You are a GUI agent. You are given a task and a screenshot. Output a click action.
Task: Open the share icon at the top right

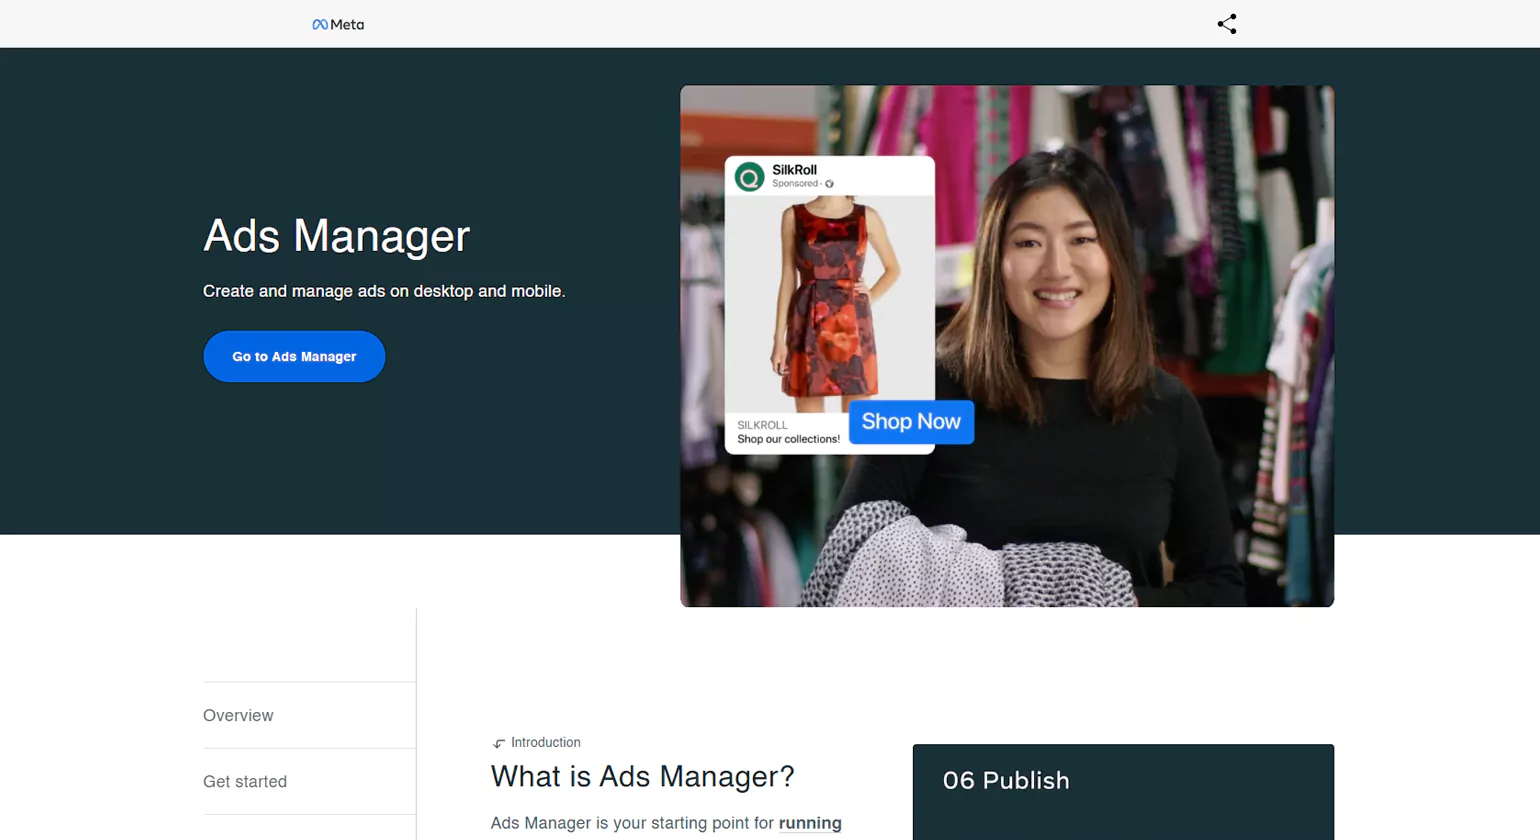coord(1226,23)
